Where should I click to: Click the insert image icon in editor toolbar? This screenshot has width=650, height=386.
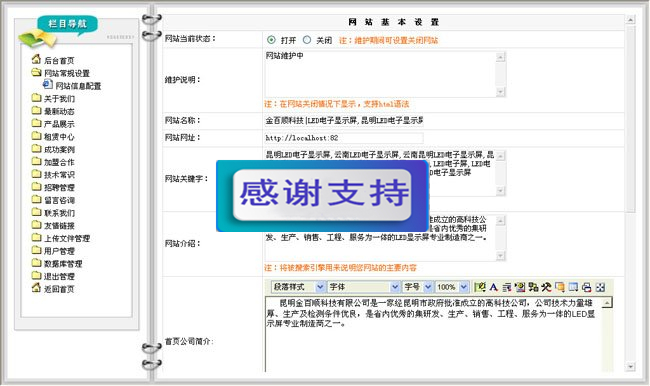pyautogui.click(x=520, y=287)
